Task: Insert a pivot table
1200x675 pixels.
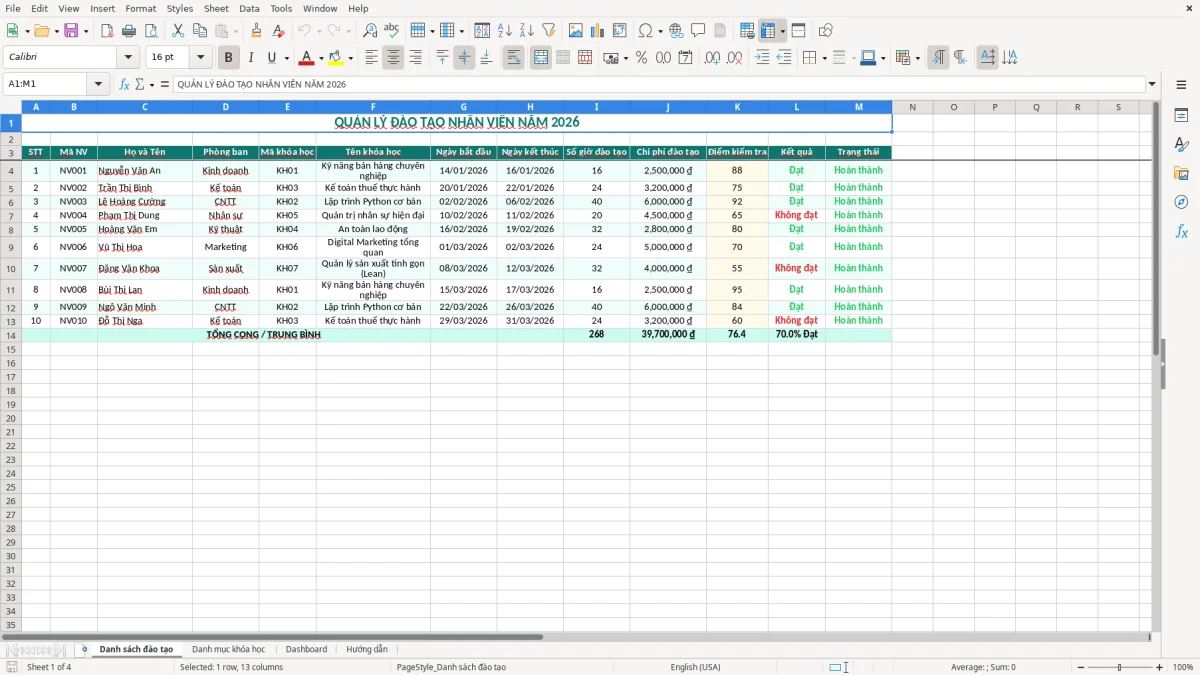Action: [x=620, y=31]
